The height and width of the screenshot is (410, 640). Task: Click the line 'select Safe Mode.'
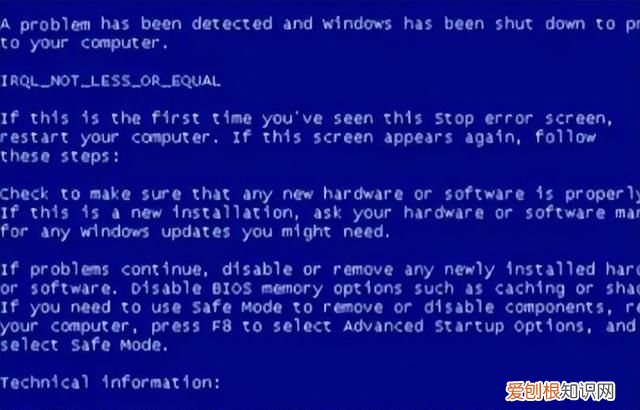(84, 346)
